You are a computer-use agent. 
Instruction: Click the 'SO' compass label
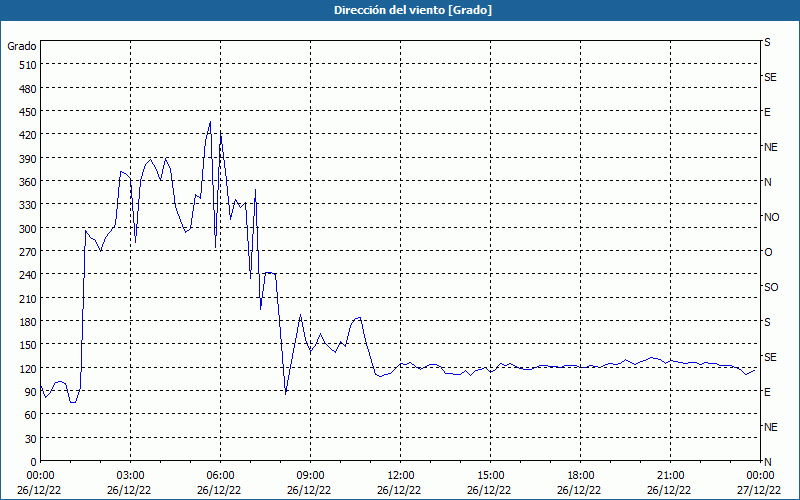coord(771,288)
